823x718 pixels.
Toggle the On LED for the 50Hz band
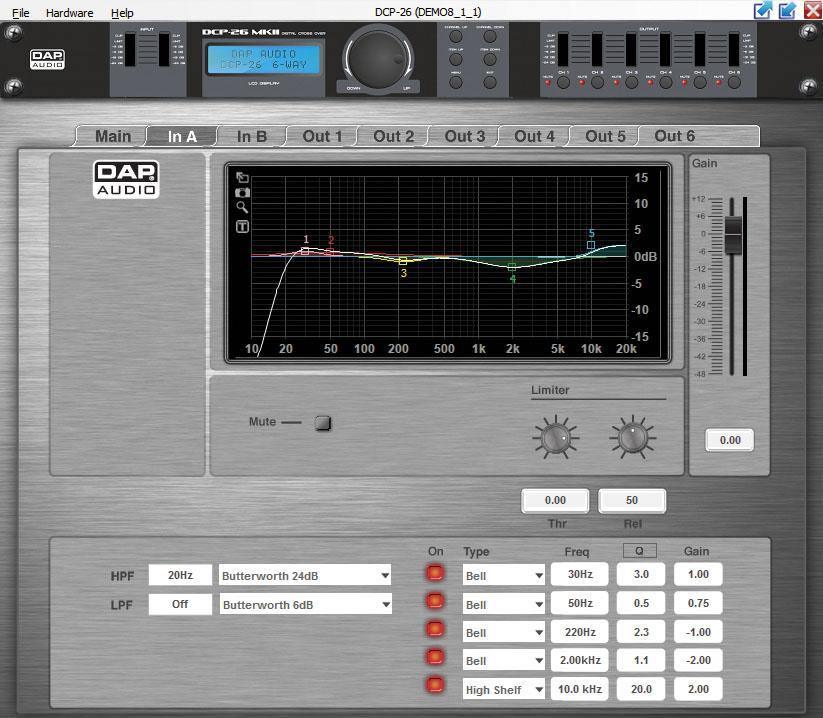[435, 600]
